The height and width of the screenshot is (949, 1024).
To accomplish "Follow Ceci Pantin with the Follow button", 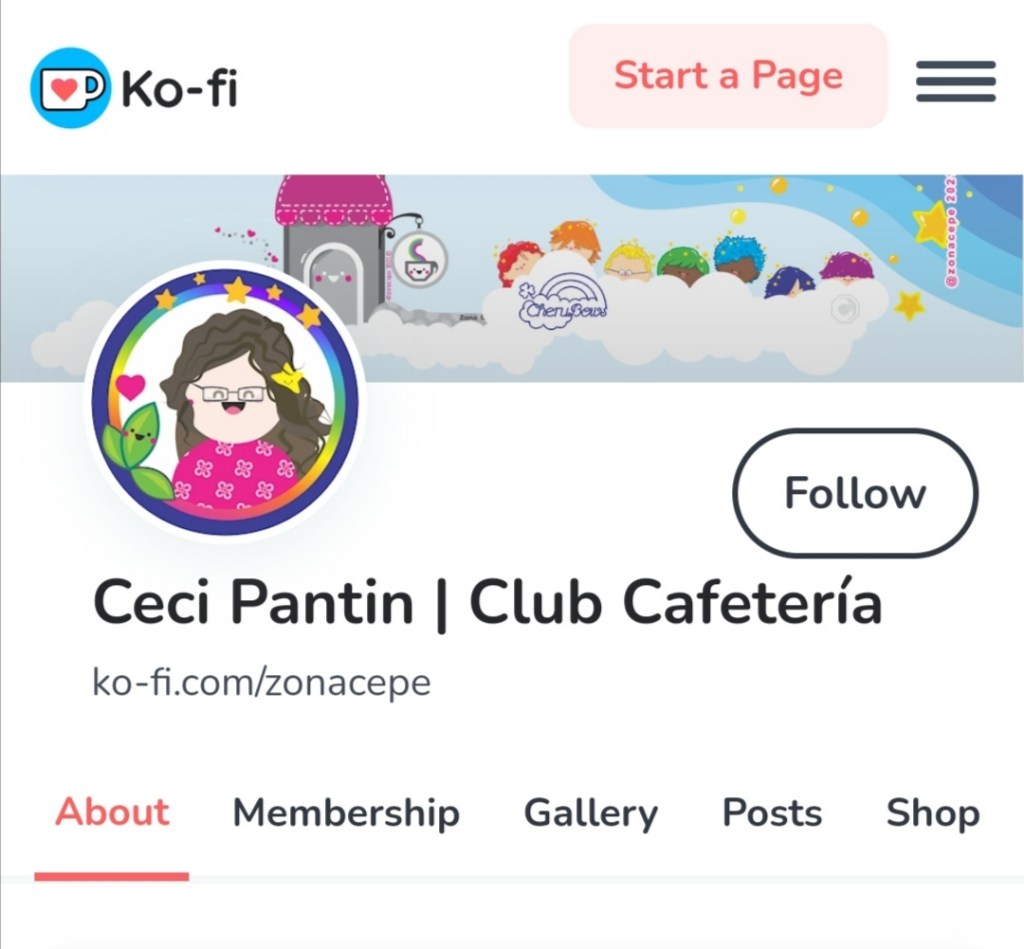I will pyautogui.click(x=855, y=493).
